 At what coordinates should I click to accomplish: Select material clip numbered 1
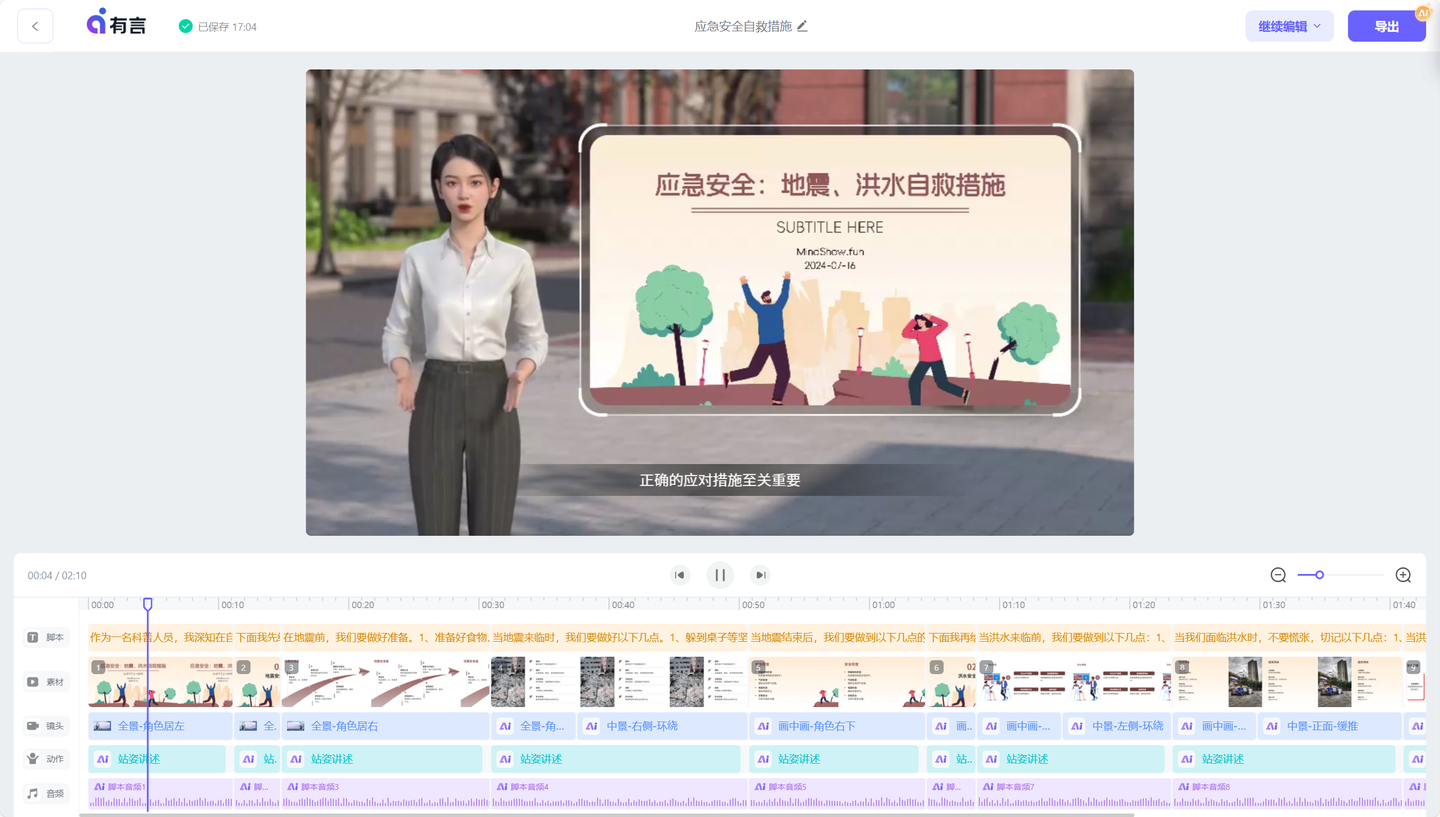pos(160,682)
